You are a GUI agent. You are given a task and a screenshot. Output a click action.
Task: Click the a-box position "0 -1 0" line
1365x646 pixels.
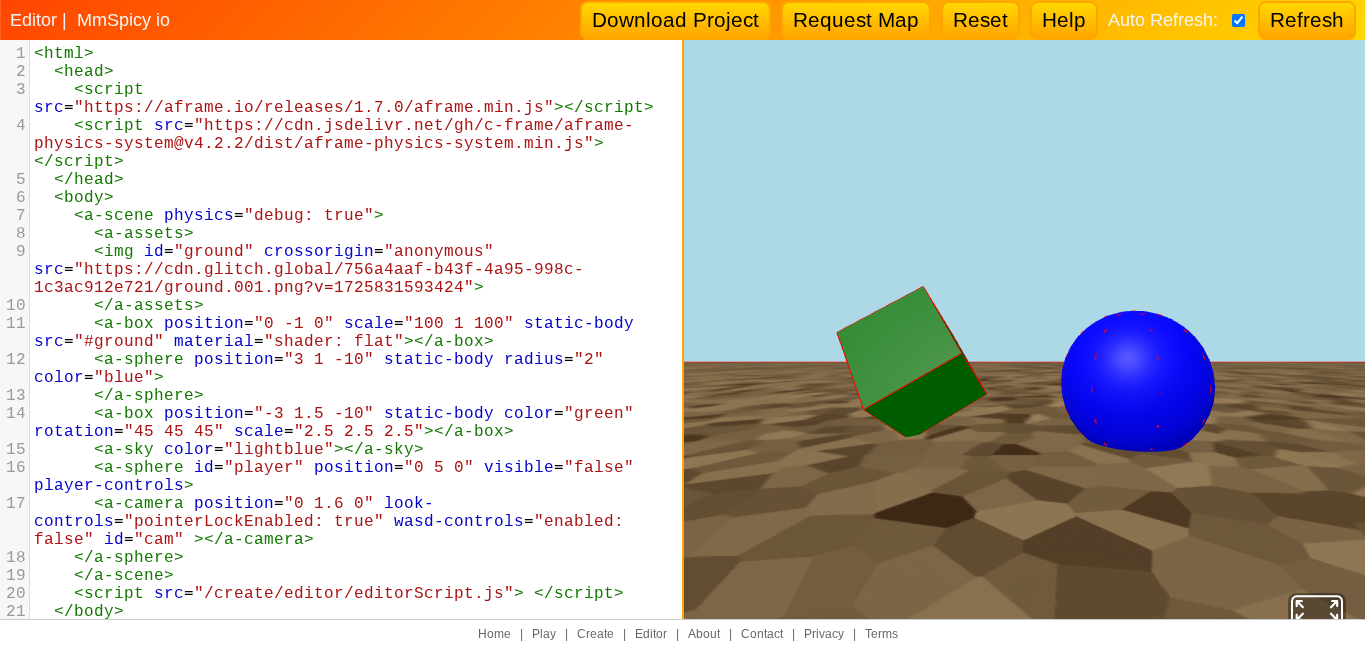click(334, 332)
